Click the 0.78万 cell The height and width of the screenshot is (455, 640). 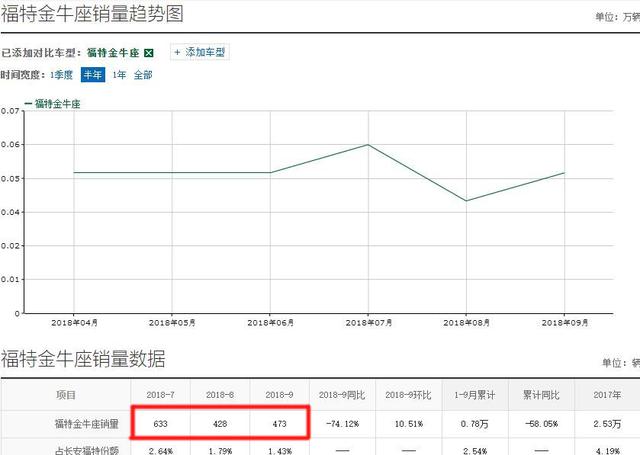coord(474,424)
